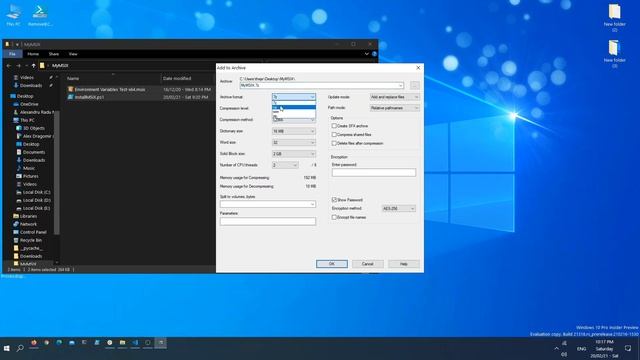The image size is (640, 360).
Task: Enable Delete files after compression
Action: point(334,144)
